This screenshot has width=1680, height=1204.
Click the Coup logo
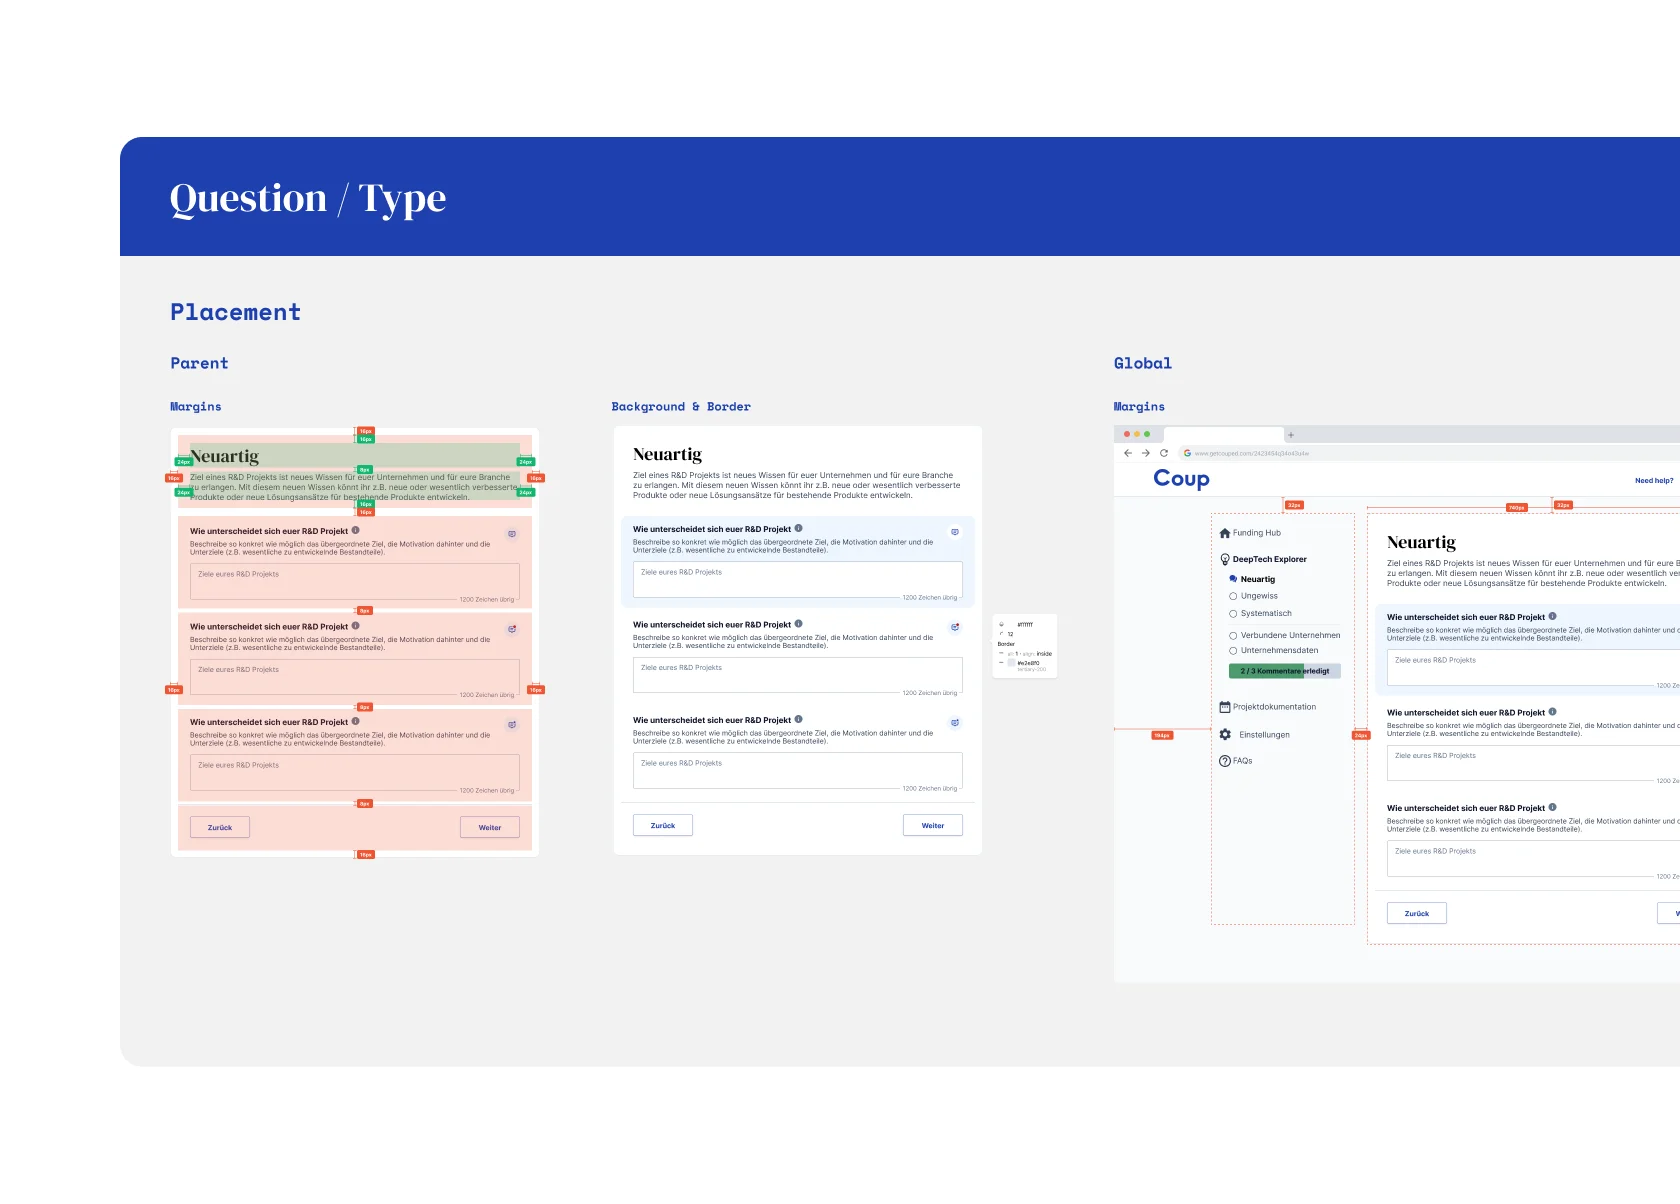pyautogui.click(x=1181, y=478)
